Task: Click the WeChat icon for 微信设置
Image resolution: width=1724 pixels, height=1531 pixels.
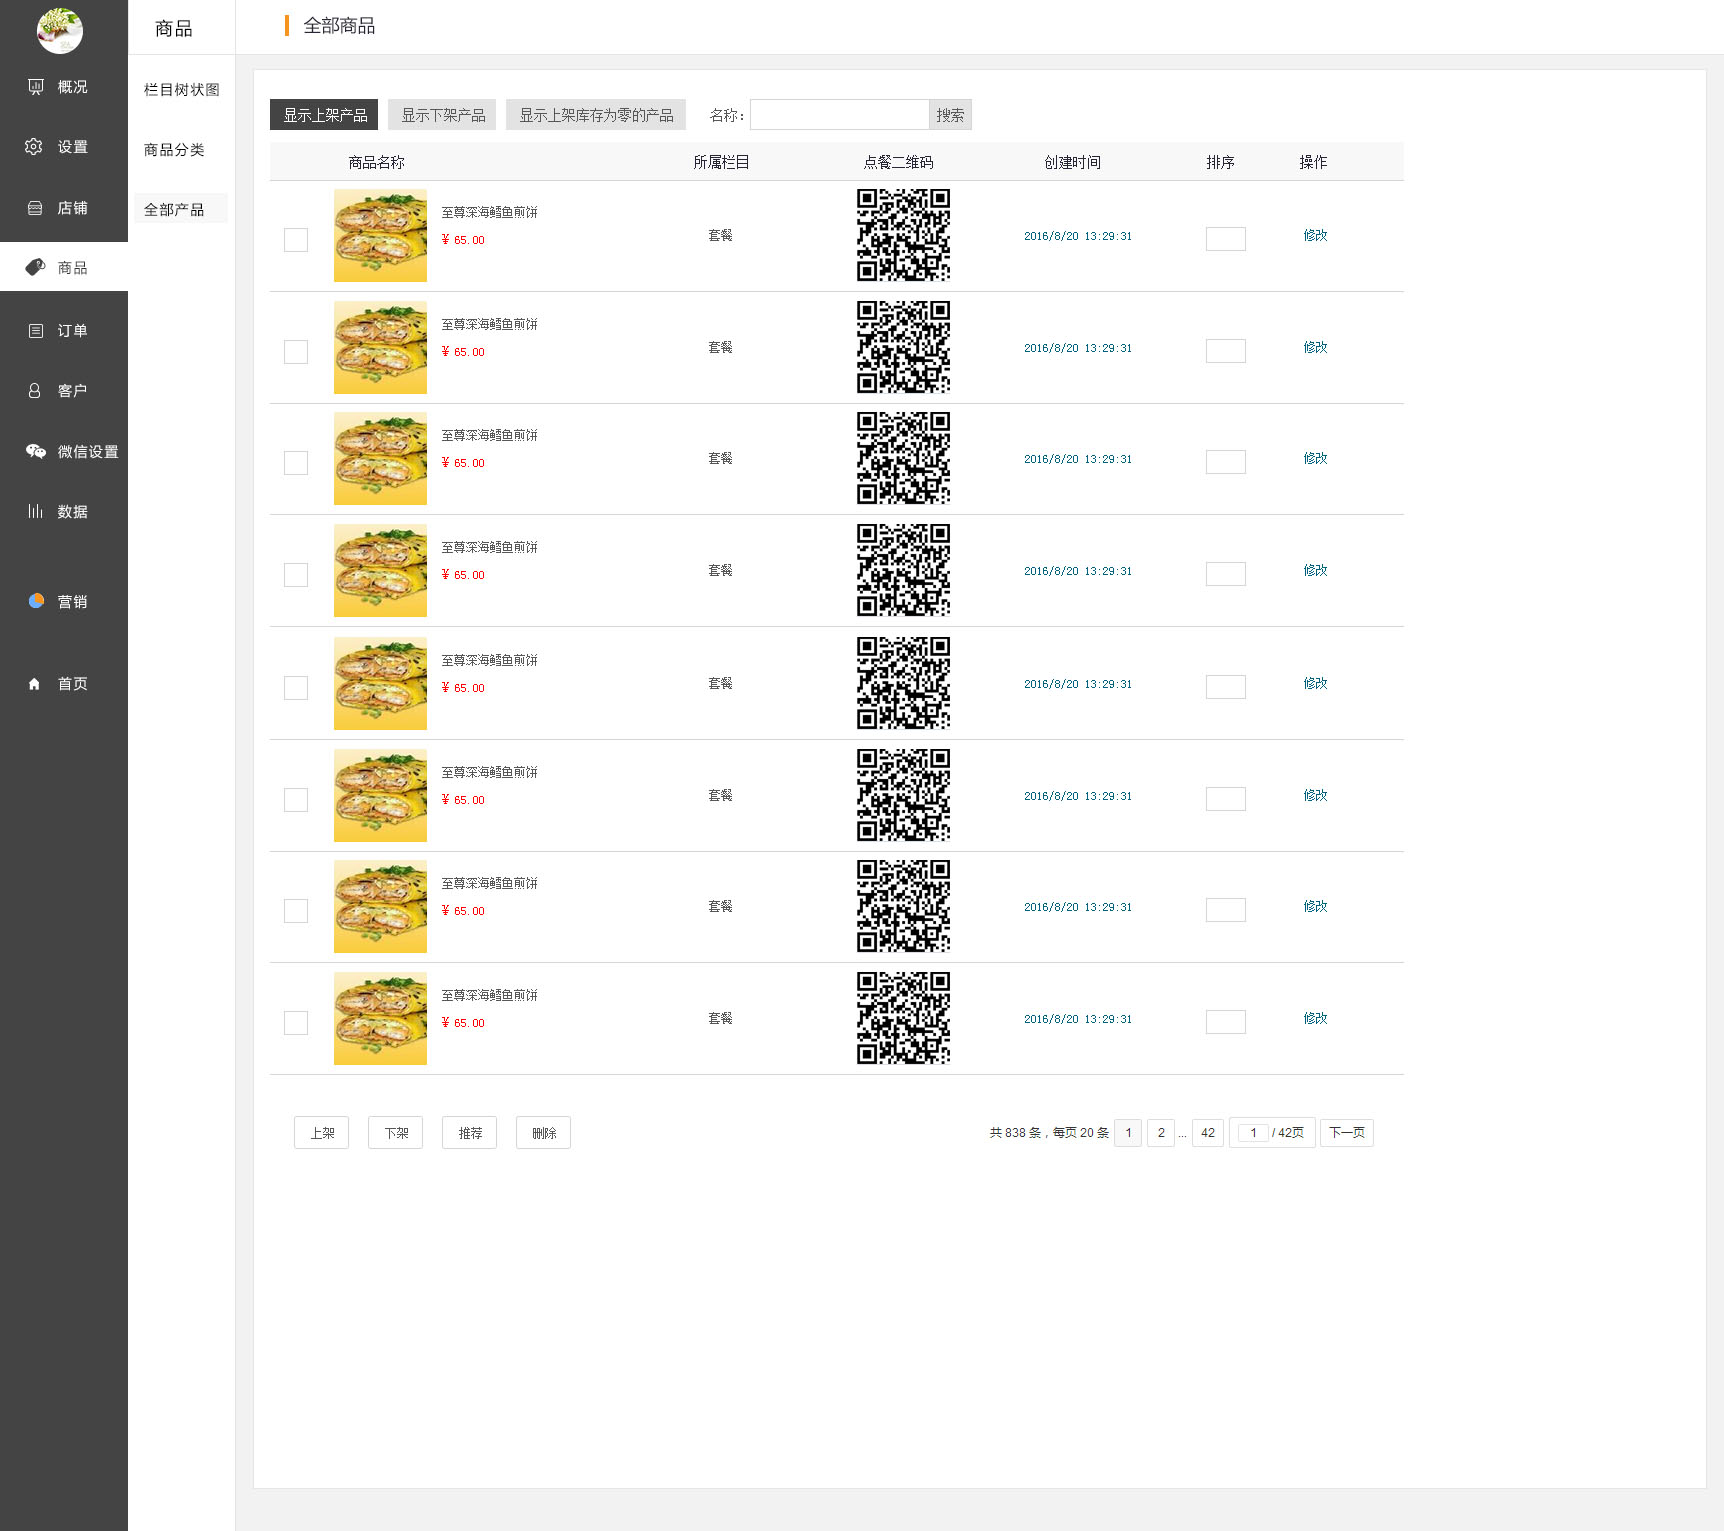Action: coord(36,452)
